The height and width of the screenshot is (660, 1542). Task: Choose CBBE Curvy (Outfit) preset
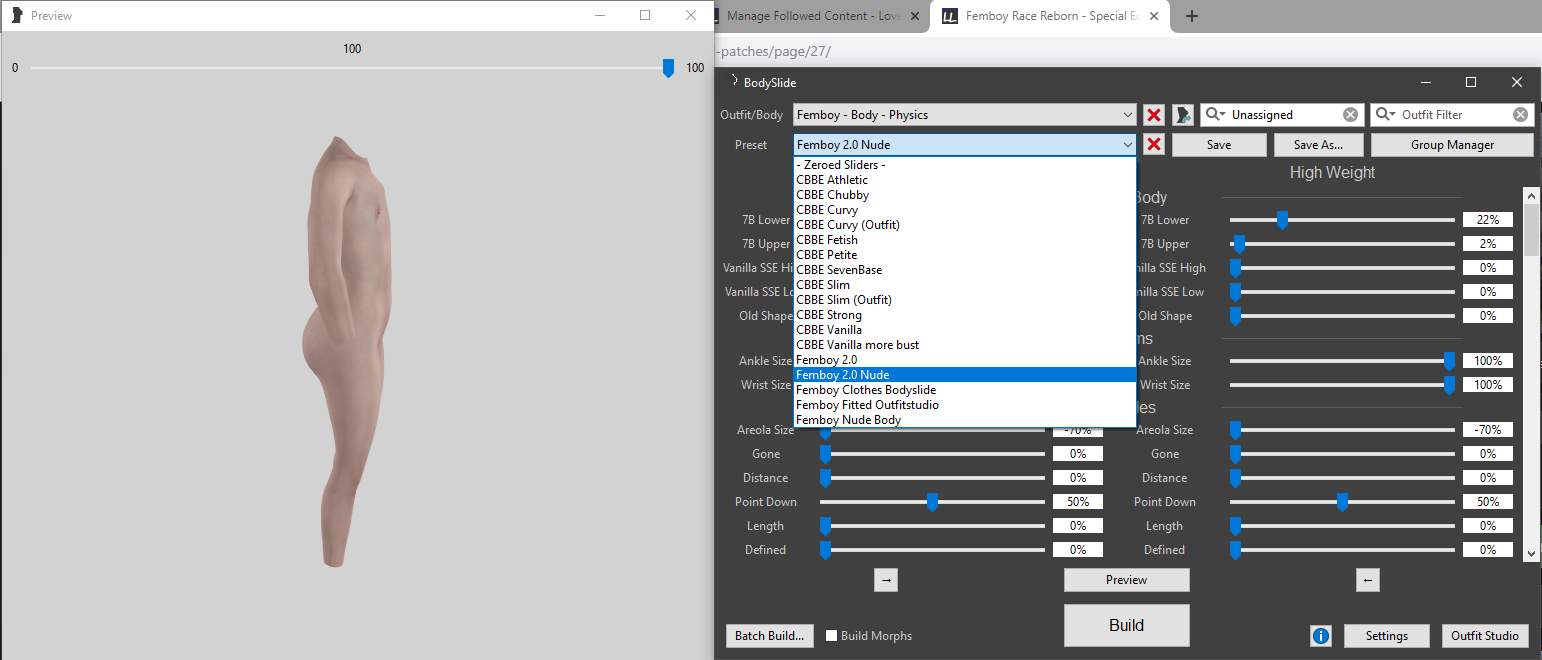click(x=964, y=225)
